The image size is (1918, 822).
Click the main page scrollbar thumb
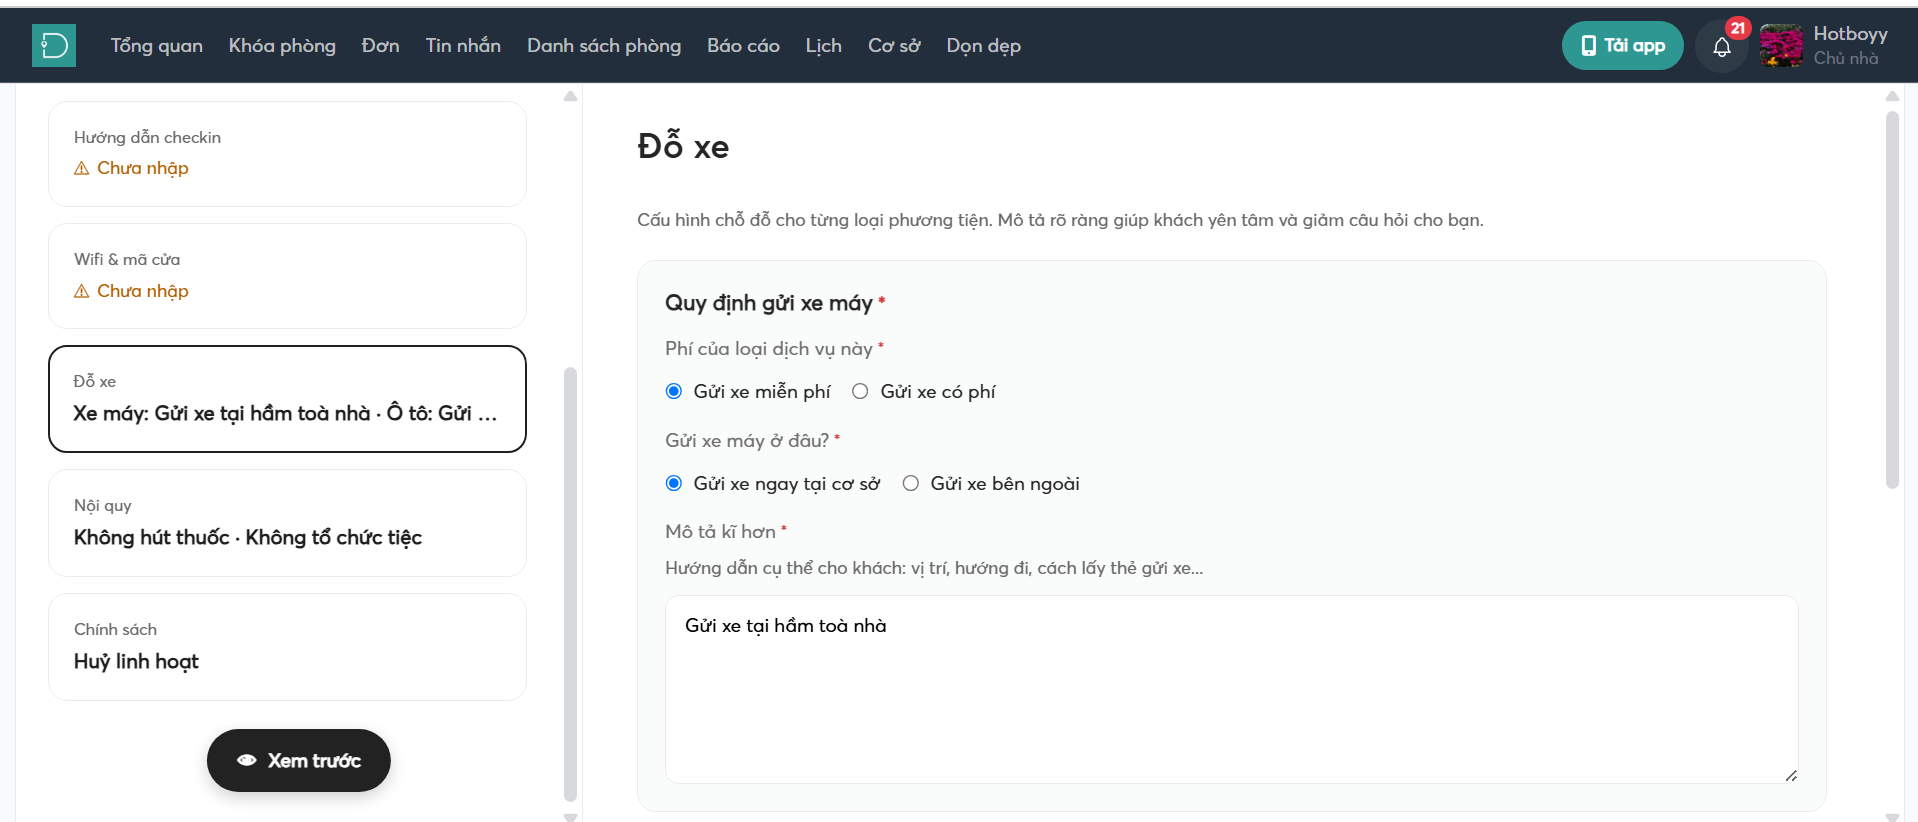1892,300
